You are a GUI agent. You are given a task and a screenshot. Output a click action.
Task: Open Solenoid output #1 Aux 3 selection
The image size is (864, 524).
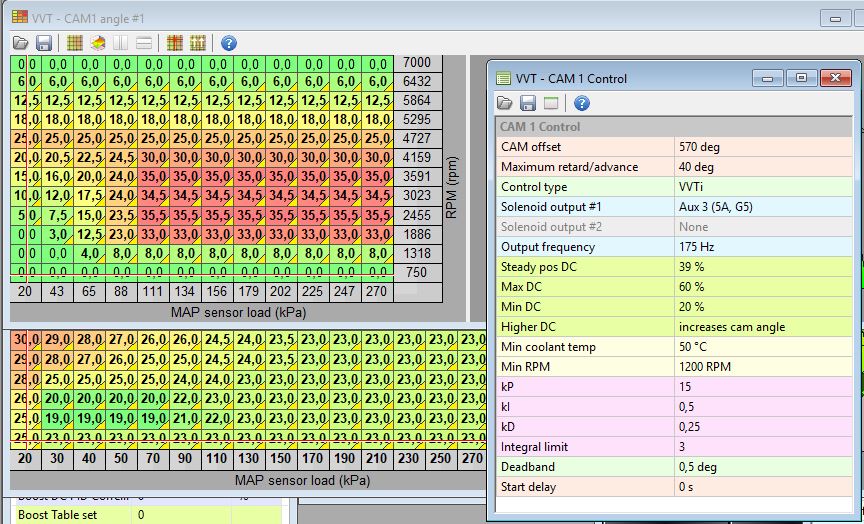tap(762, 207)
